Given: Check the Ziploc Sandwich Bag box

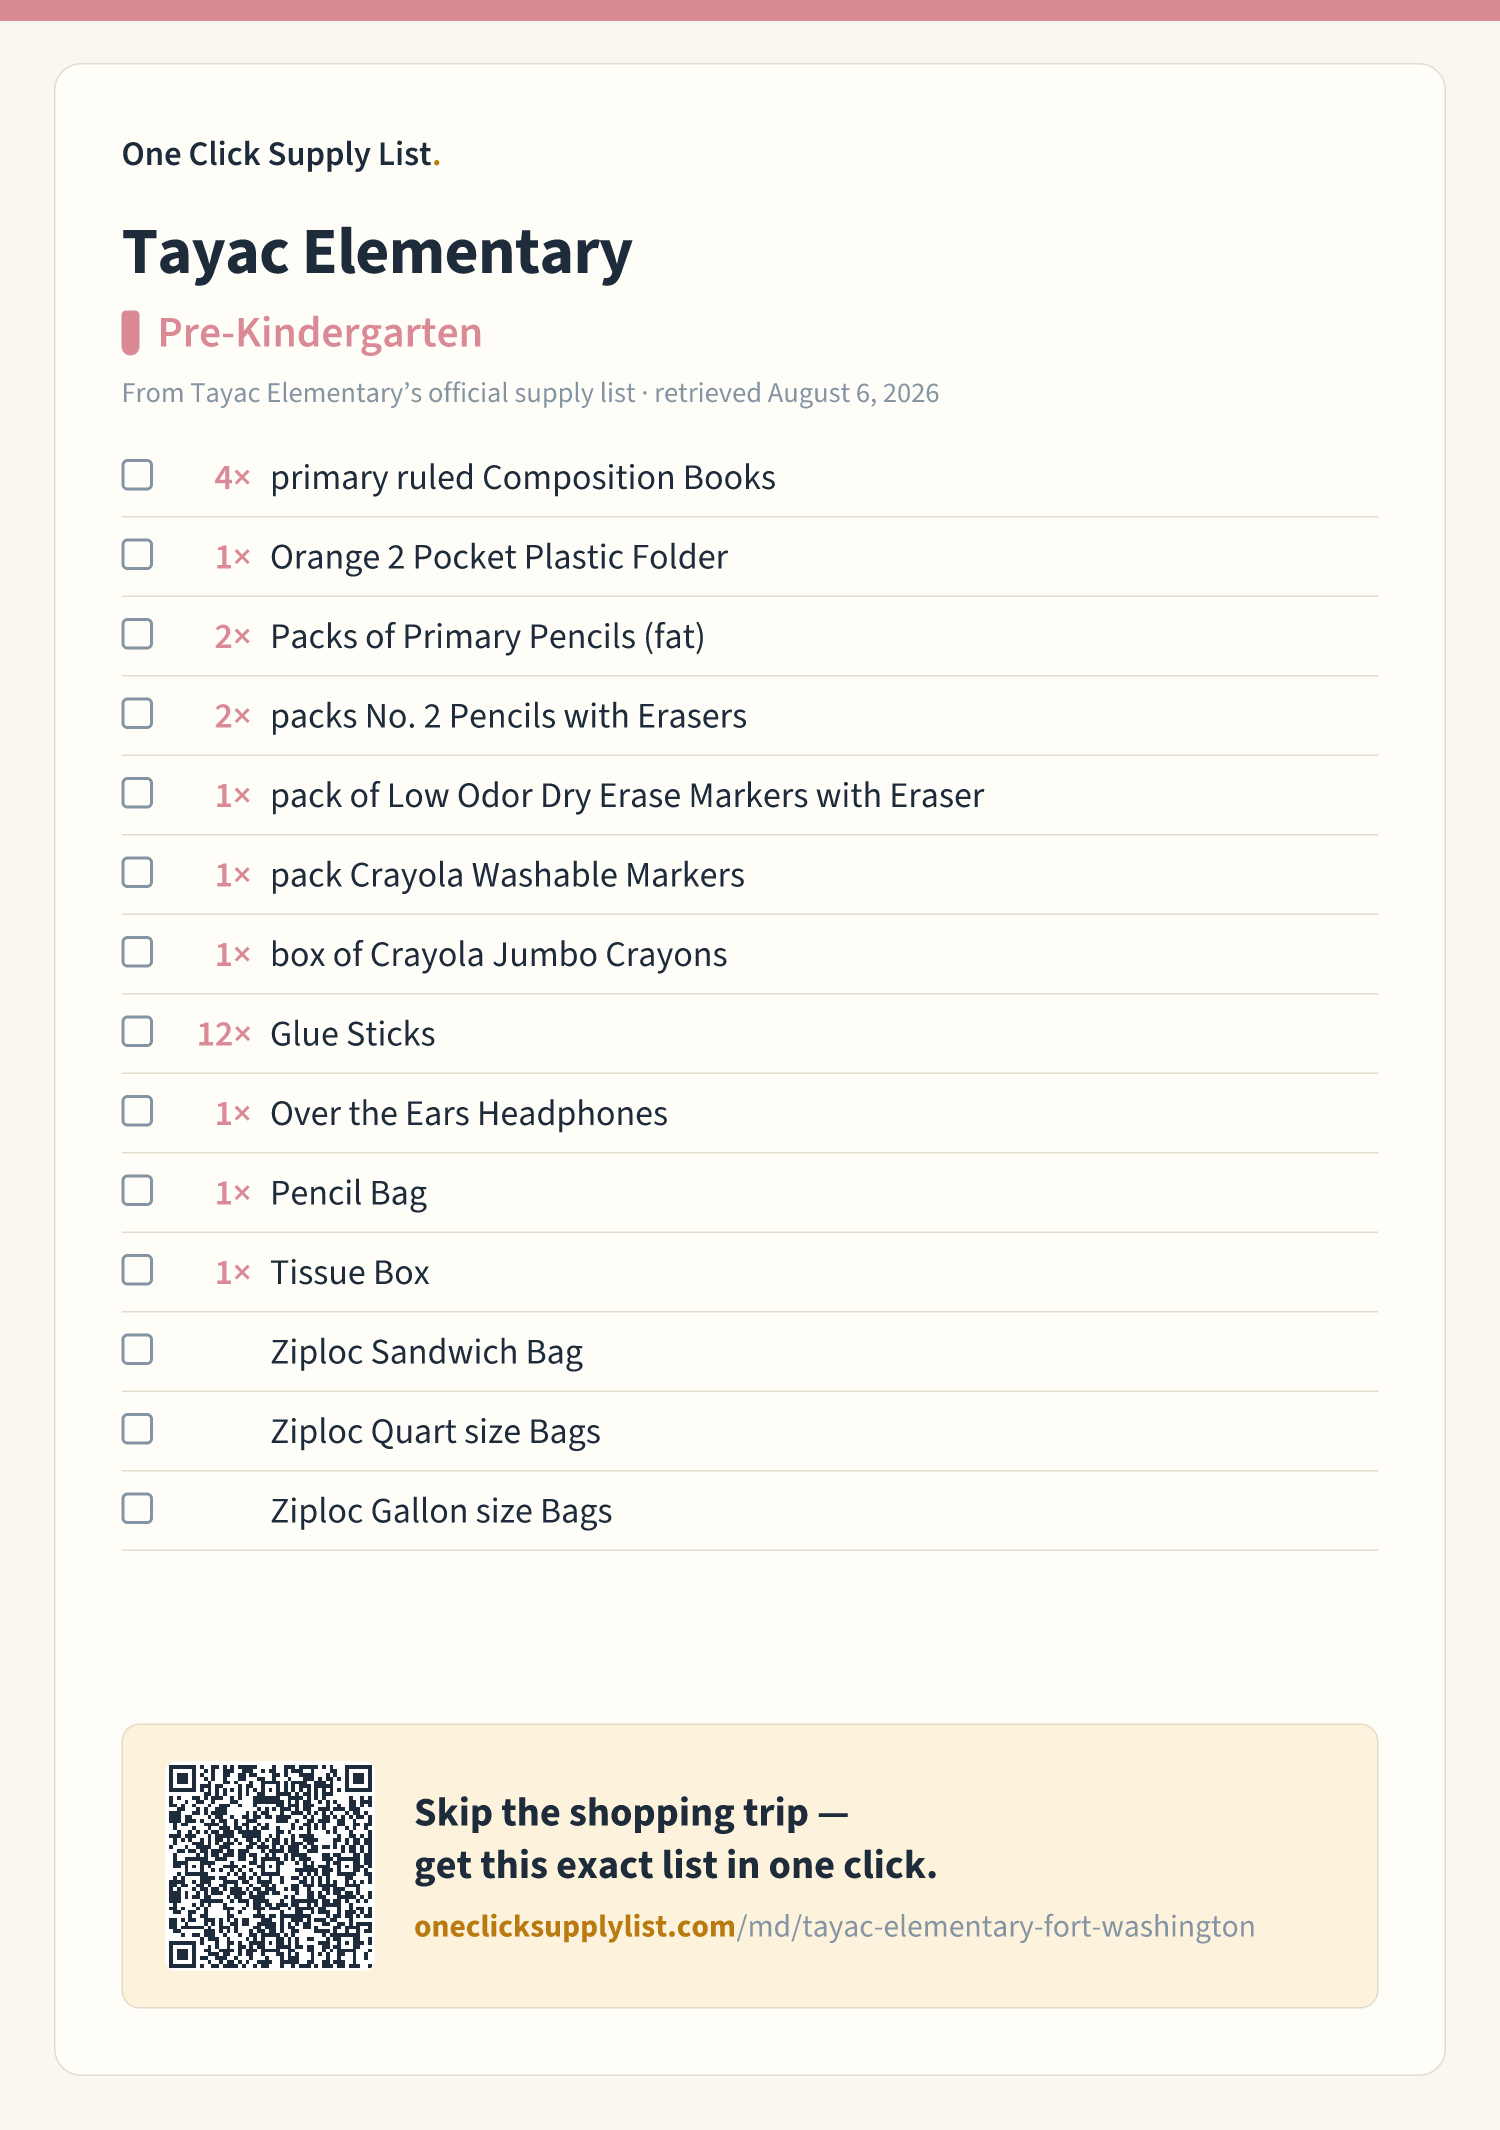Looking at the screenshot, I should click(137, 1350).
